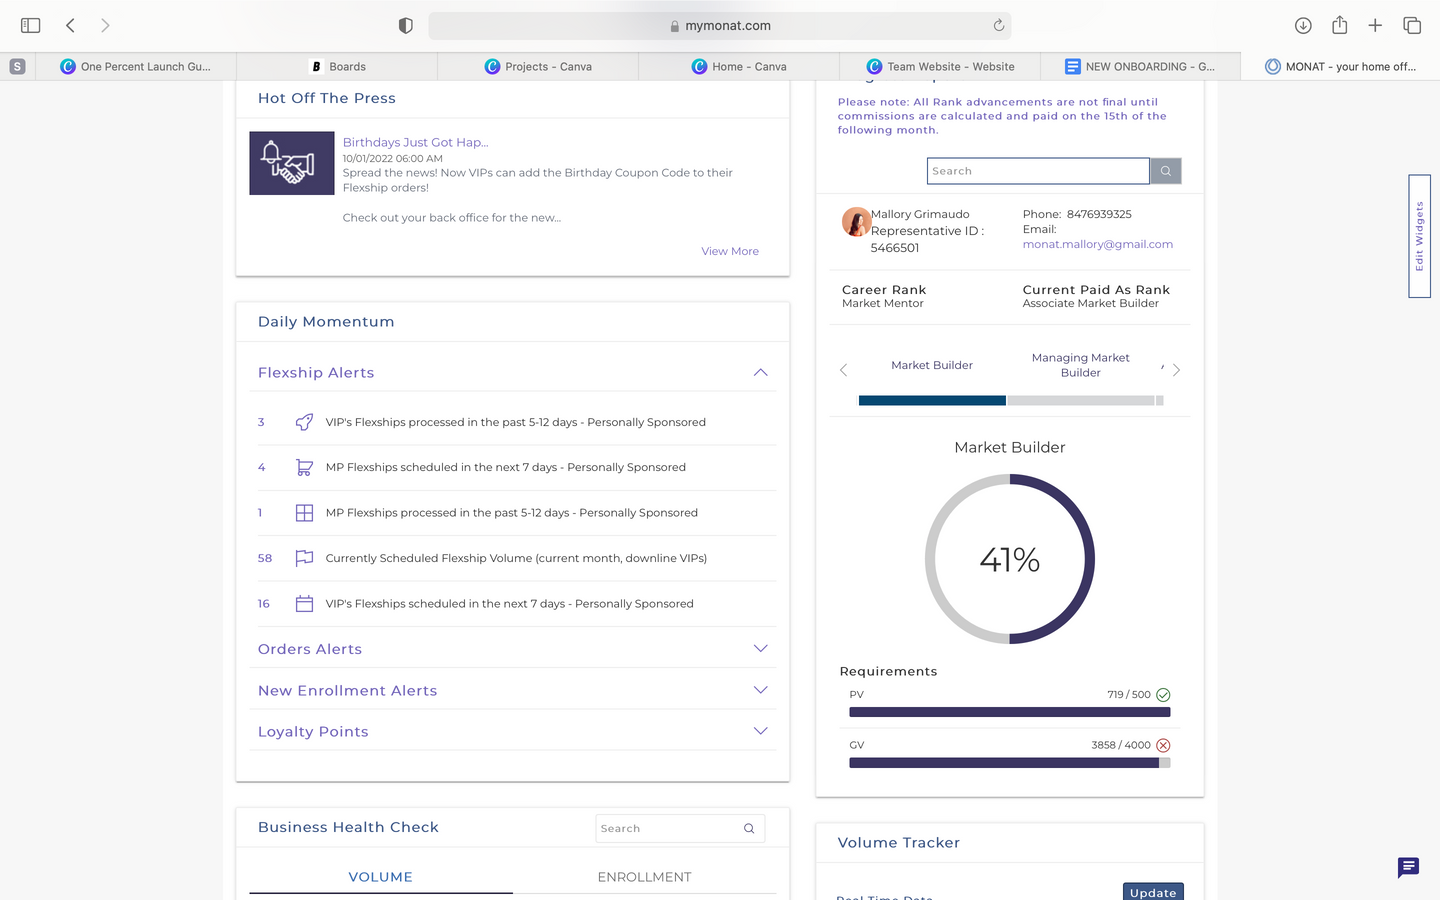The height and width of the screenshot is (900, 1440).
Task: Click the flag icon for Scheduled Flexship Volume
Action: [304, 558]
